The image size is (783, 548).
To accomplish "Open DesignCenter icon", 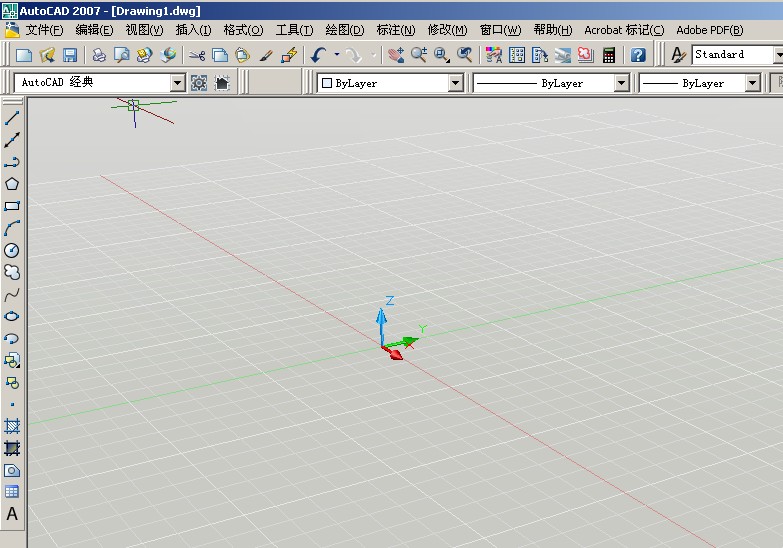I will coord(517,55).
